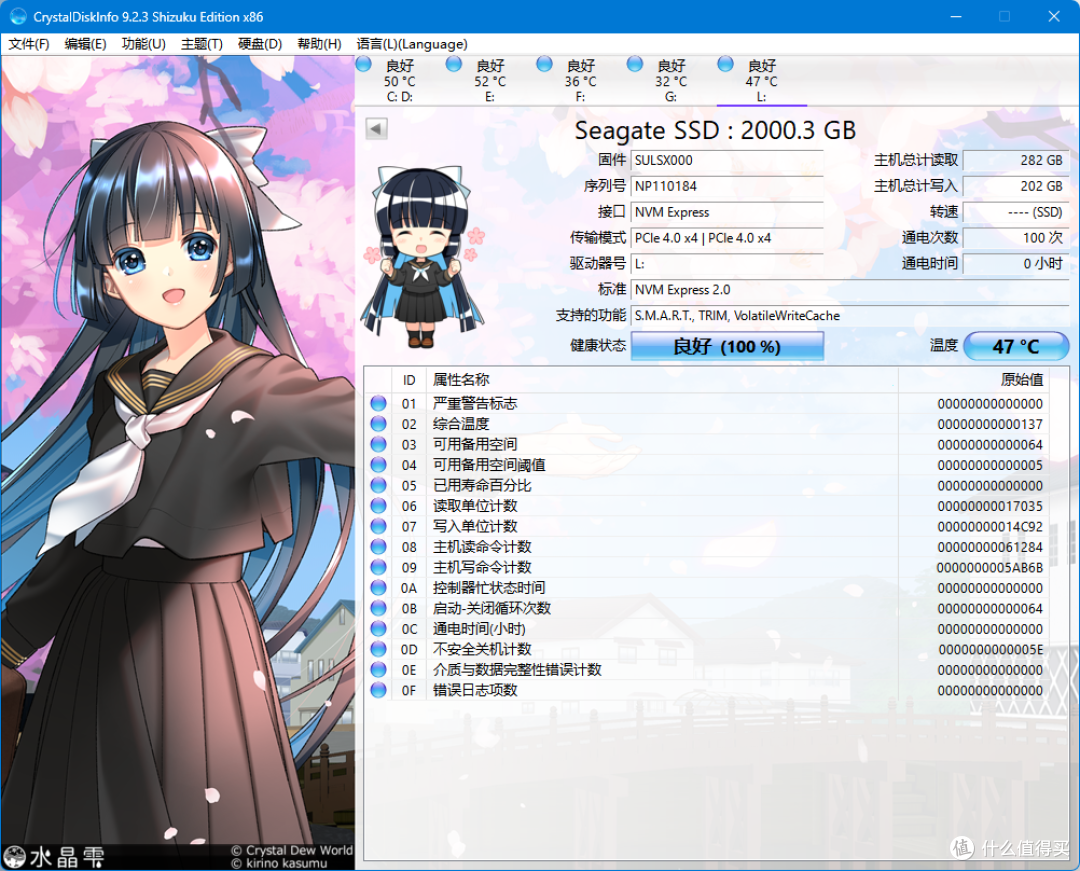Click the status dot for 已用寿命百分比 row
Image resolution: width=1080 pixels, height=871 pixels.
click(x=378, y=485)
